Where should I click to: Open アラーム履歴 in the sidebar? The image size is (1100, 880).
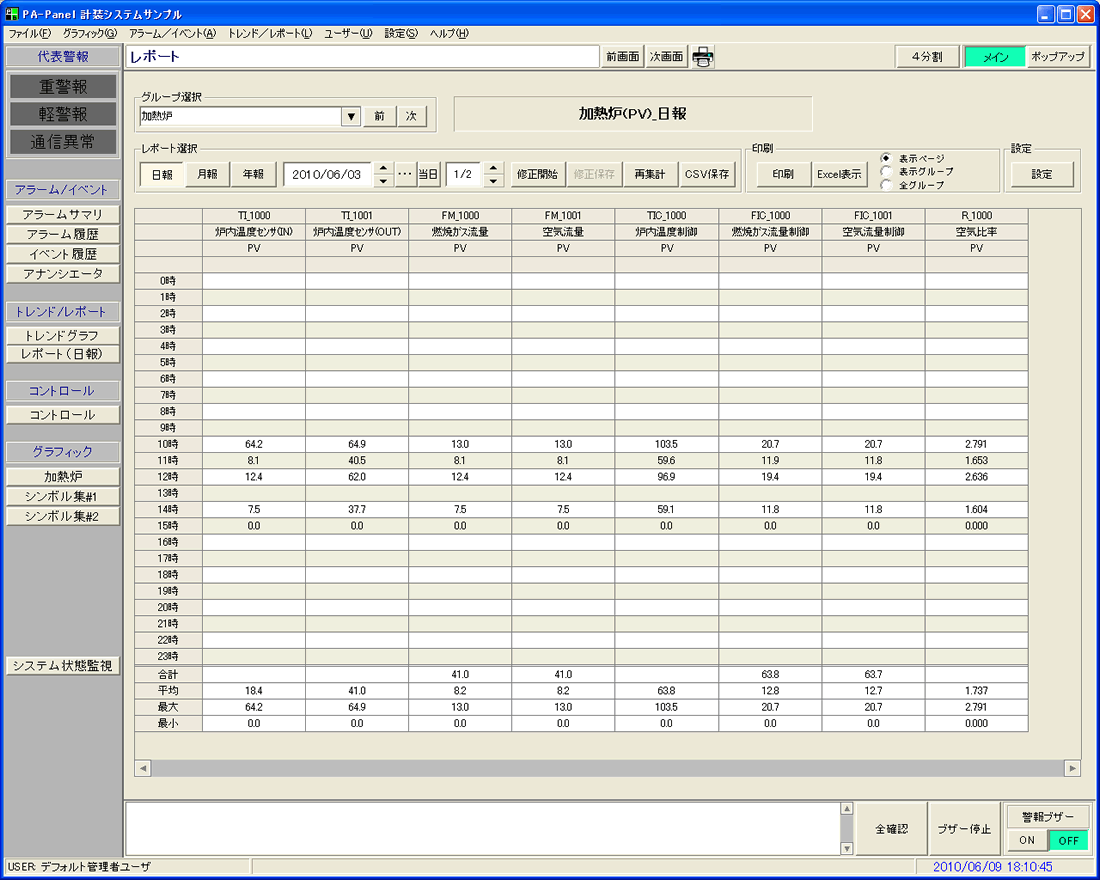63,234
